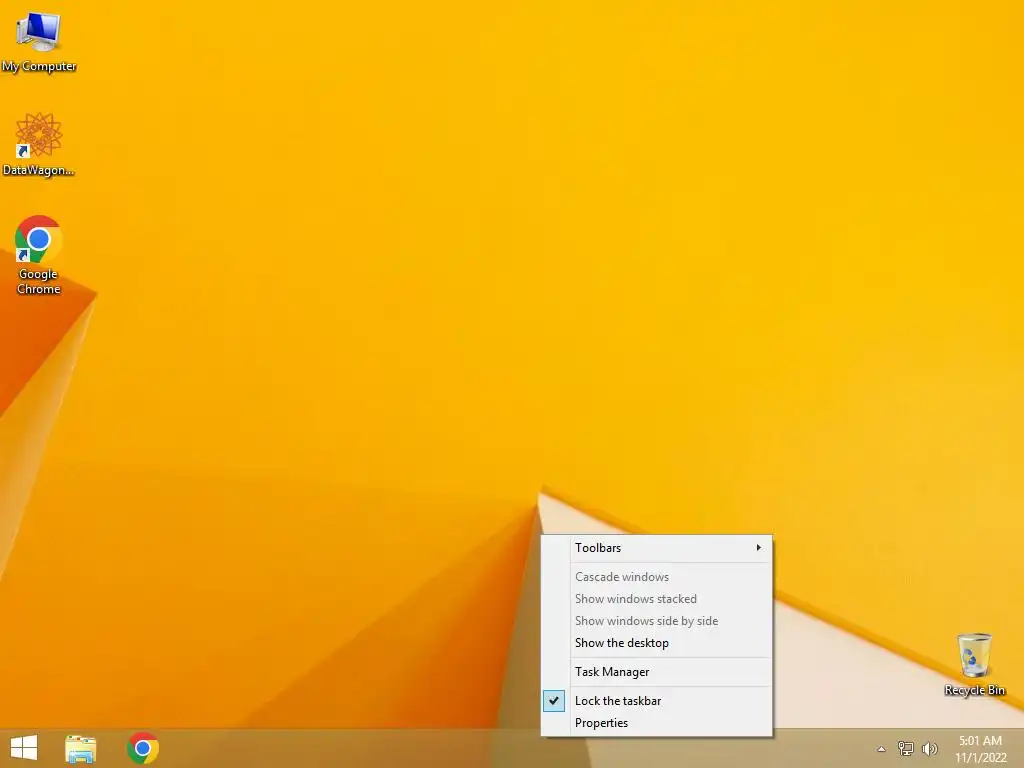
Task: Expand the Toolbars submenu
Action: pyautogui.click(x=657, y=548)
